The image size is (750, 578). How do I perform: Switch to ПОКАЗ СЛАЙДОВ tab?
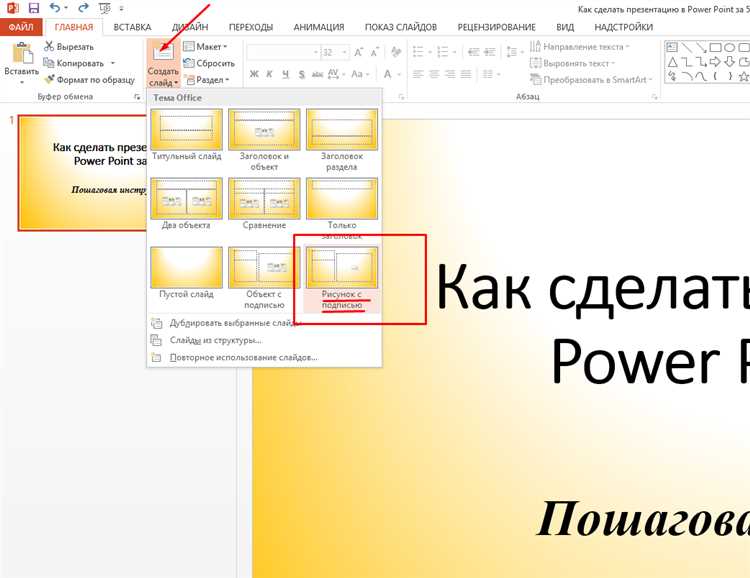coord(401,27)
